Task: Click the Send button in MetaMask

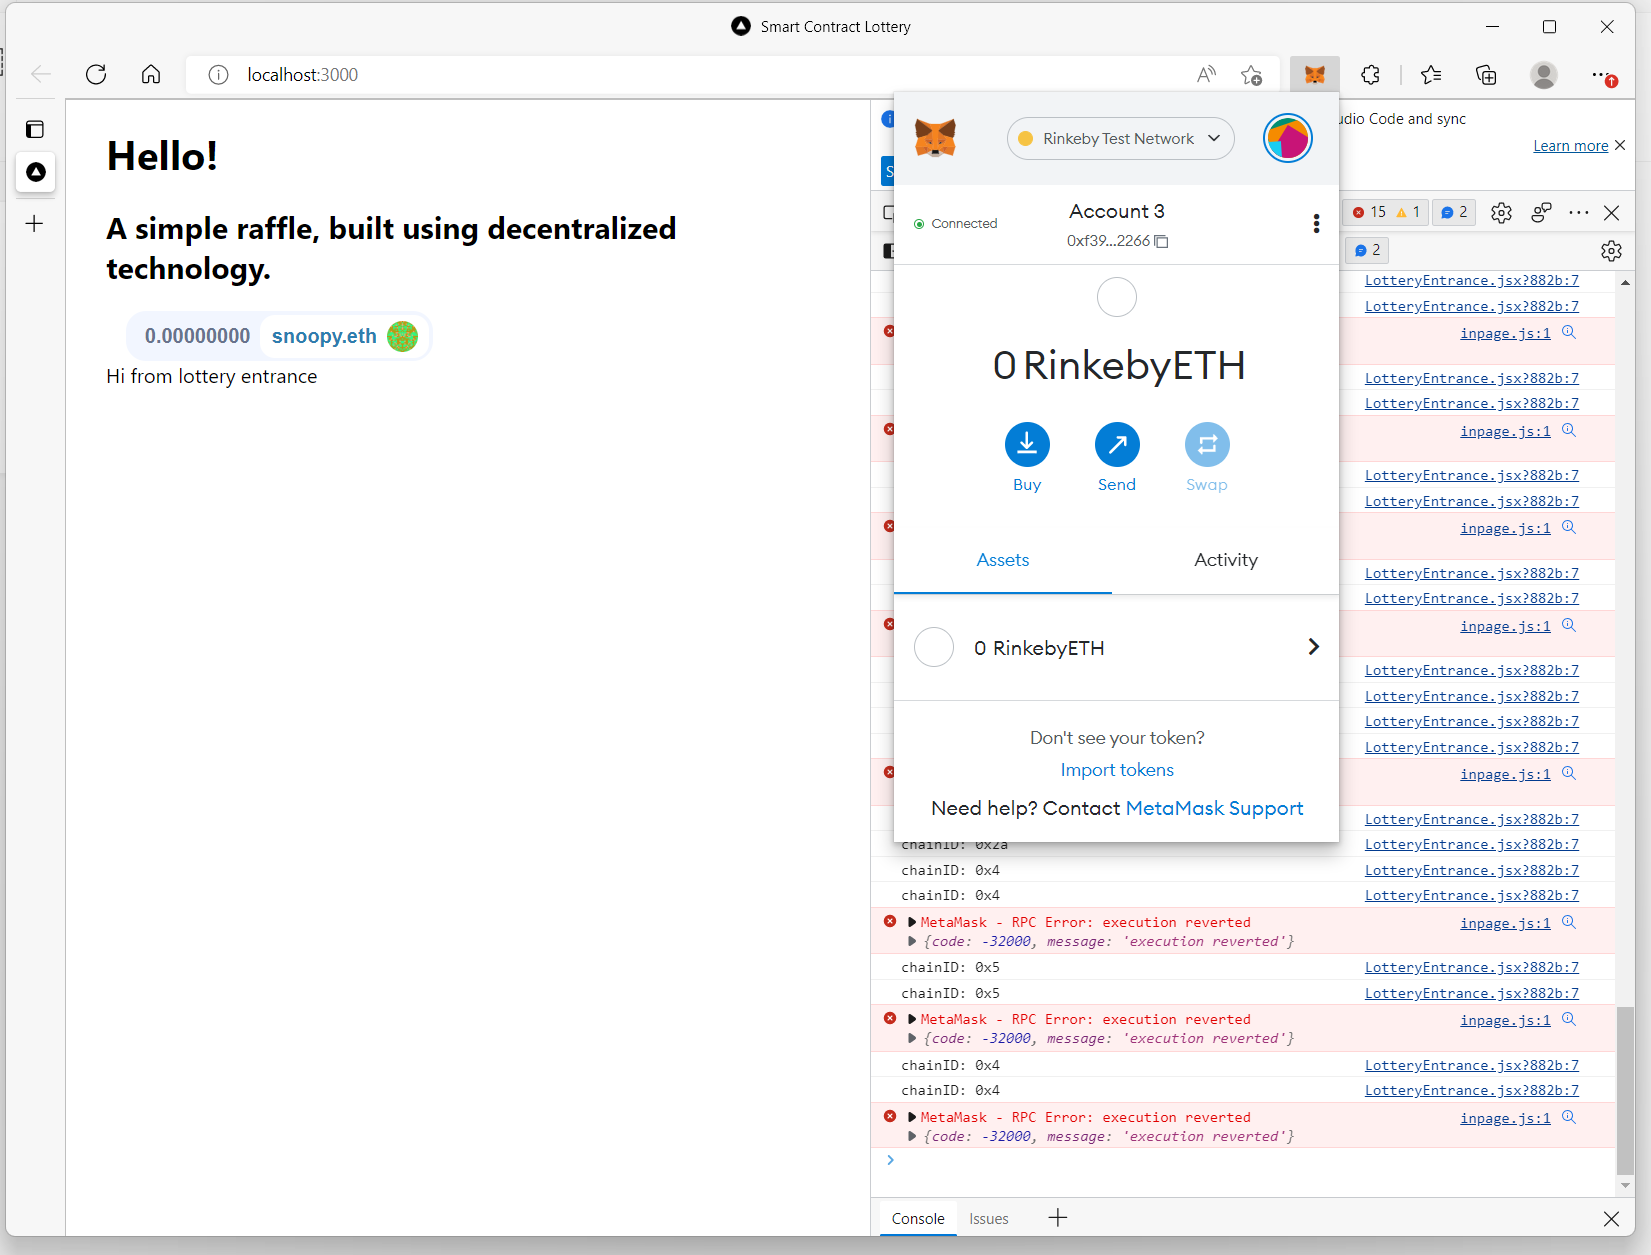Action: click(1117, 458)
